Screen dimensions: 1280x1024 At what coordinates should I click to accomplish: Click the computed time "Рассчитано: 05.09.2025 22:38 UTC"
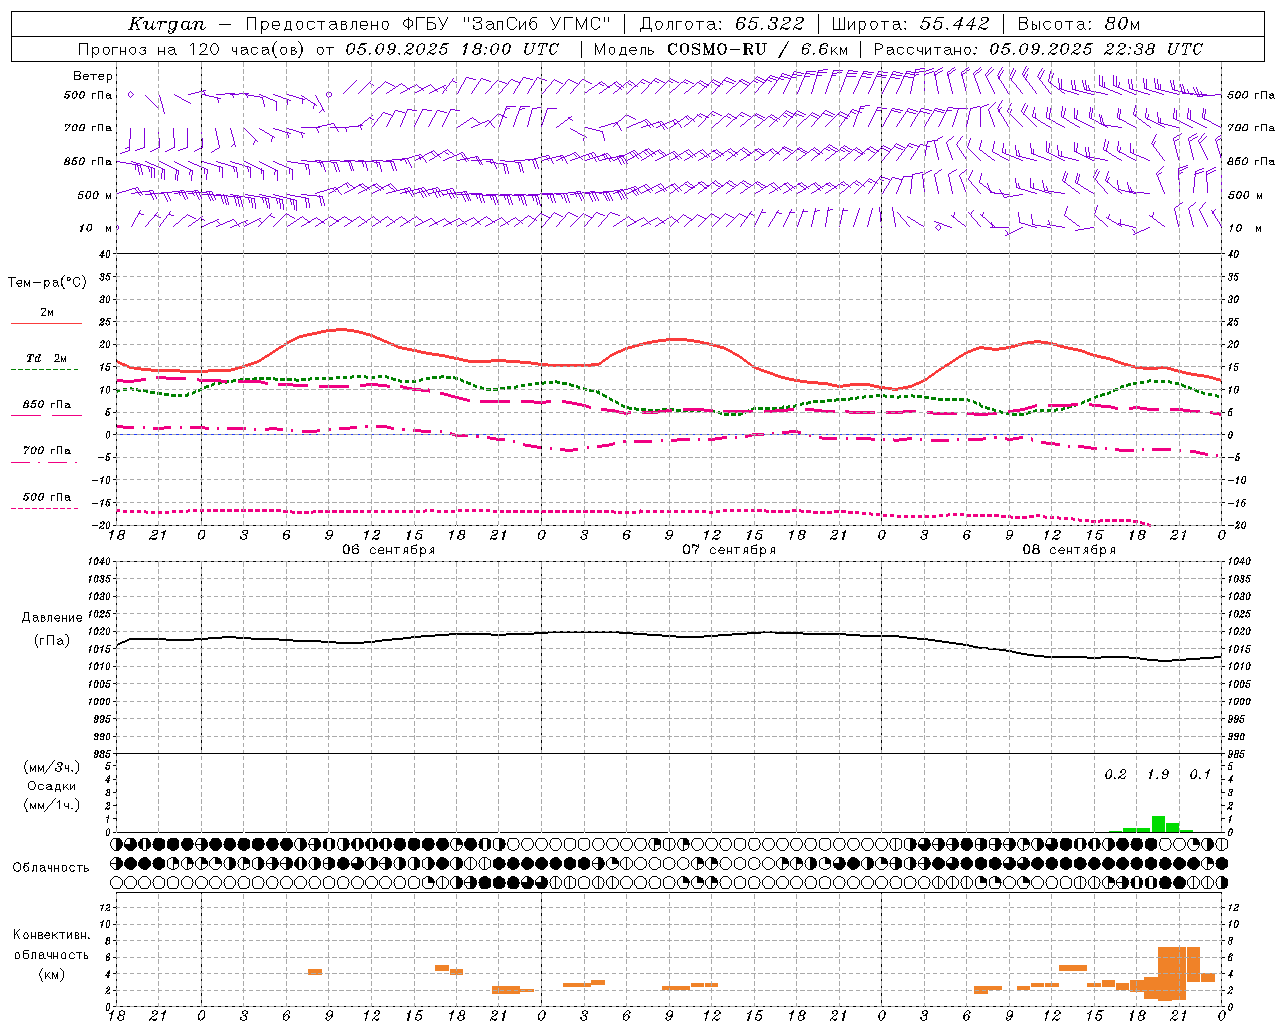pos(1038,49)
